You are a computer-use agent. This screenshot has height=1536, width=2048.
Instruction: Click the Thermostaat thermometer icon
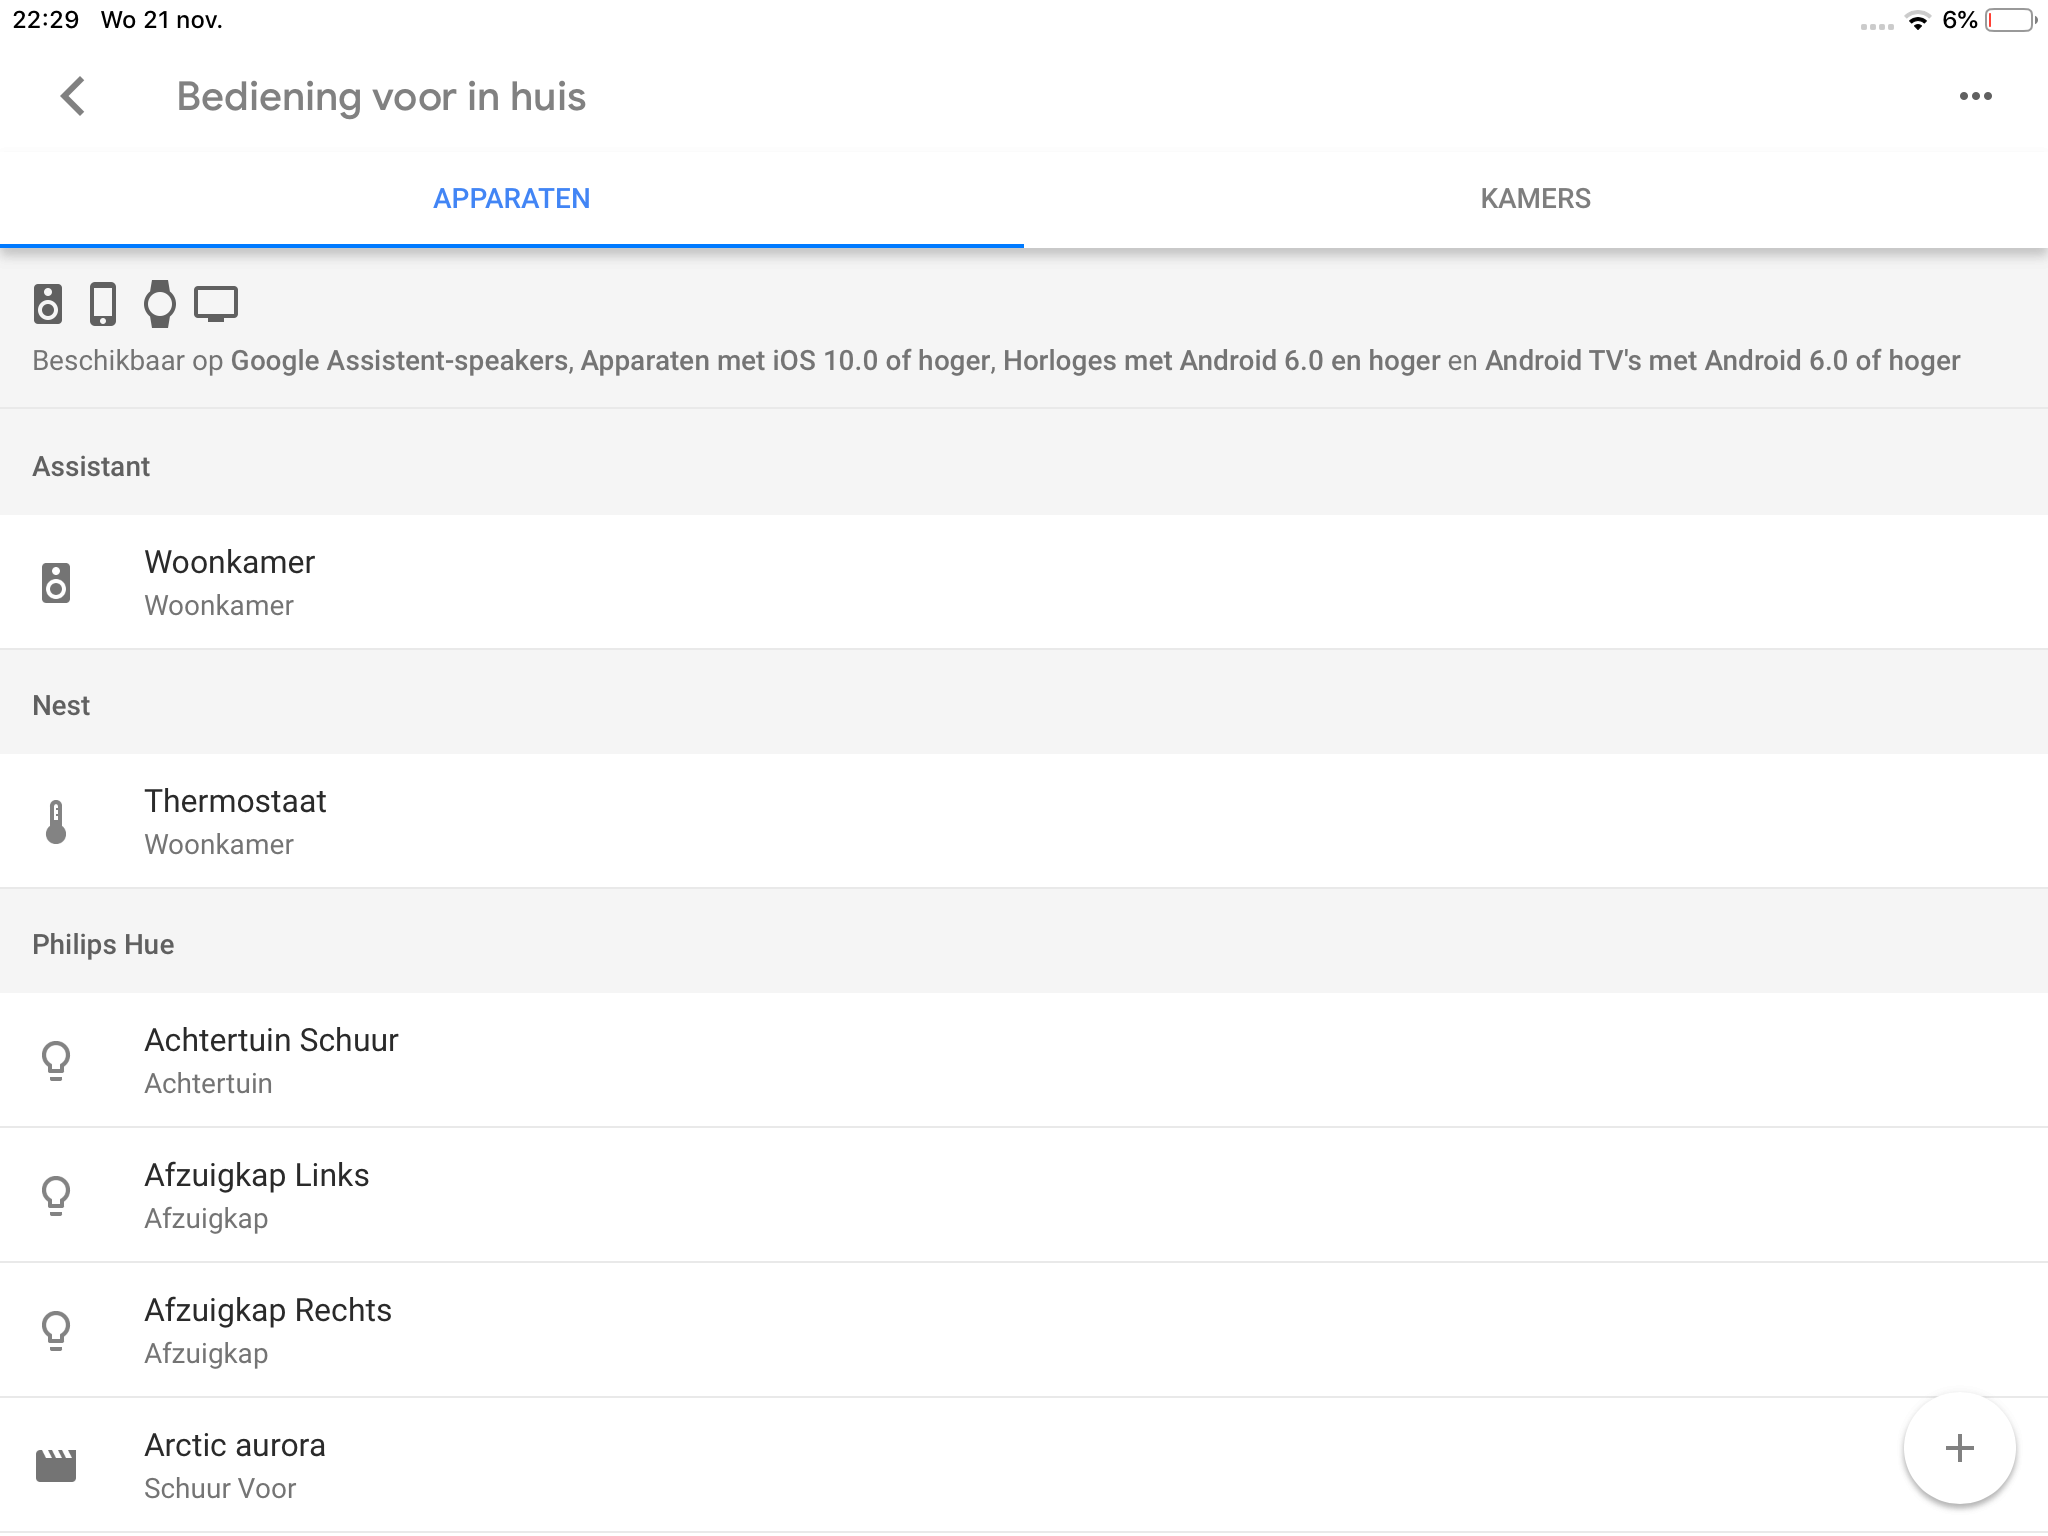56,822
